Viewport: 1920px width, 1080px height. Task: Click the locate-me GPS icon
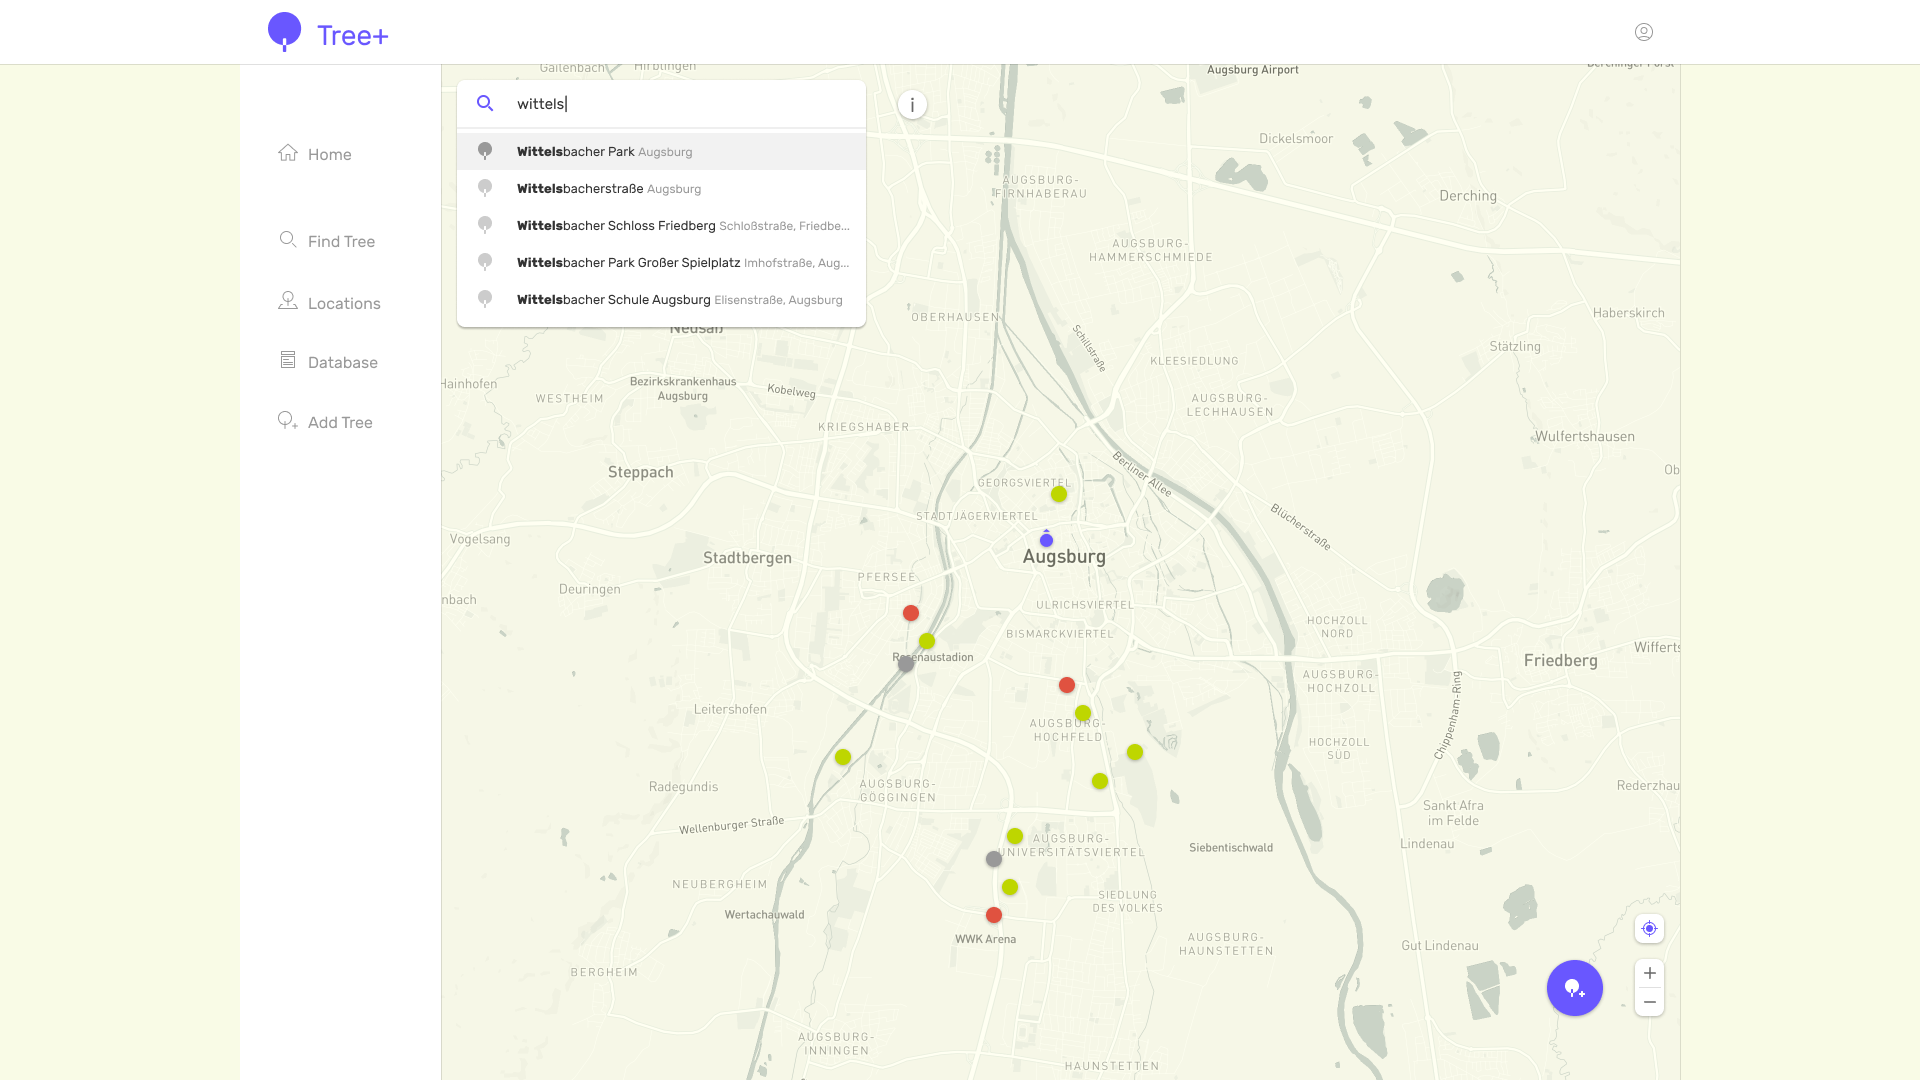click(1649, 928)
